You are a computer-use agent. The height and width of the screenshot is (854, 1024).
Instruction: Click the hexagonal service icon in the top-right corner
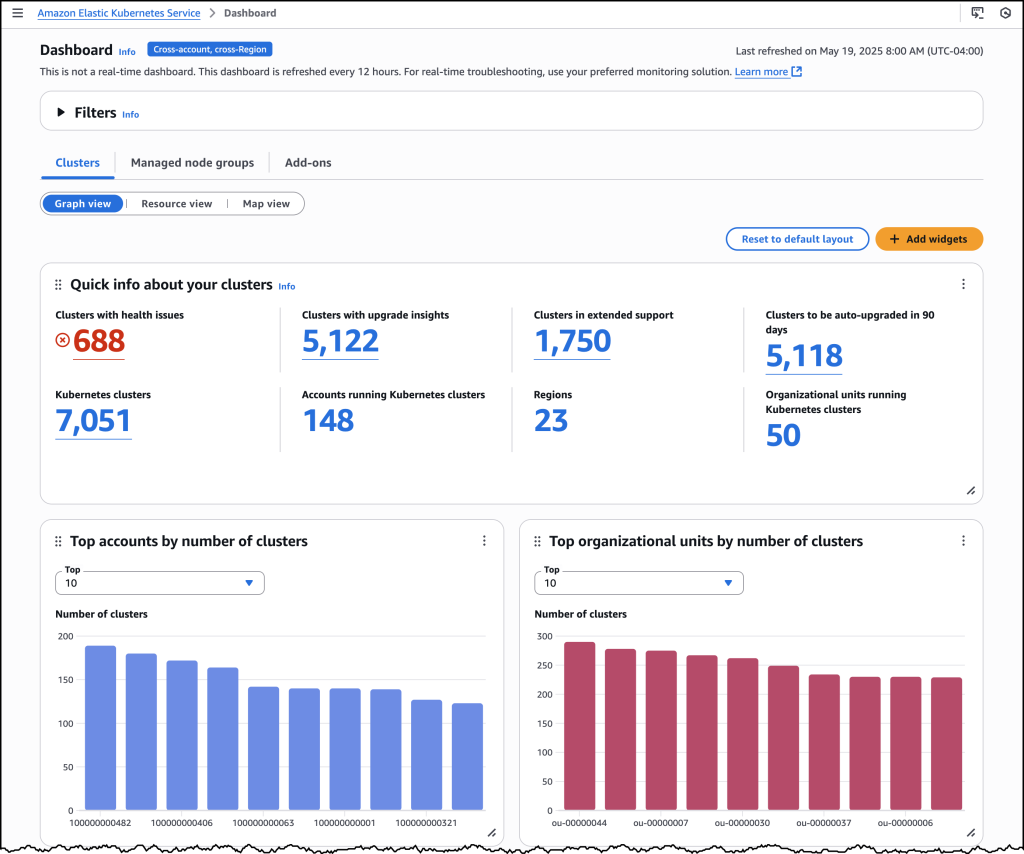[1006, 13]
